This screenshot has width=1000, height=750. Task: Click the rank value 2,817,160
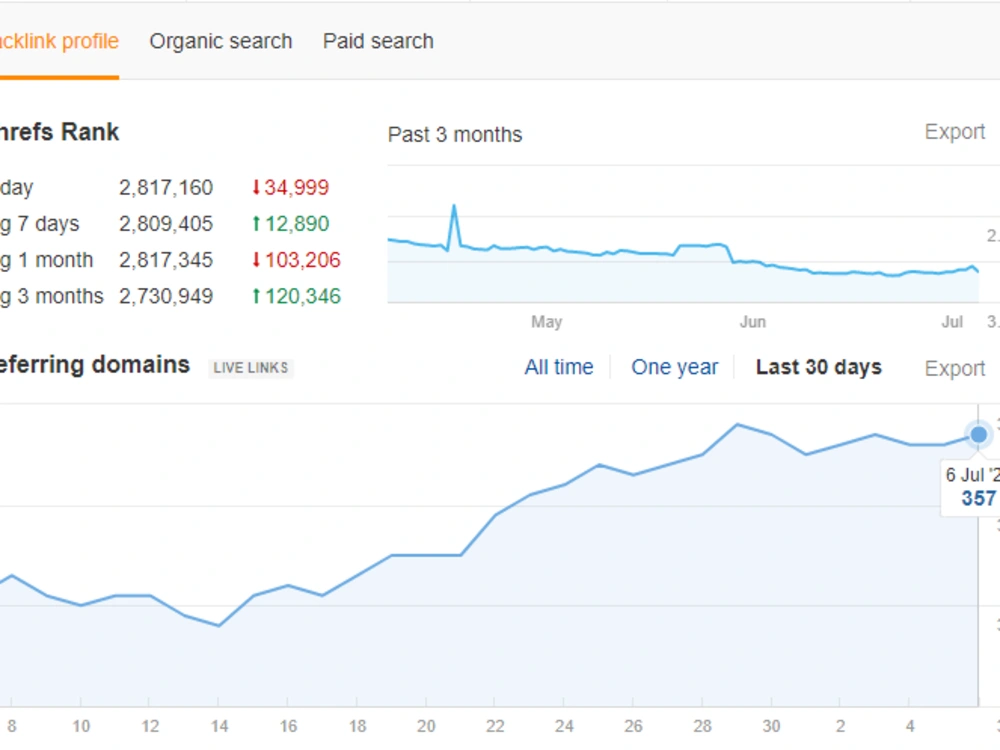pos(166,188)
